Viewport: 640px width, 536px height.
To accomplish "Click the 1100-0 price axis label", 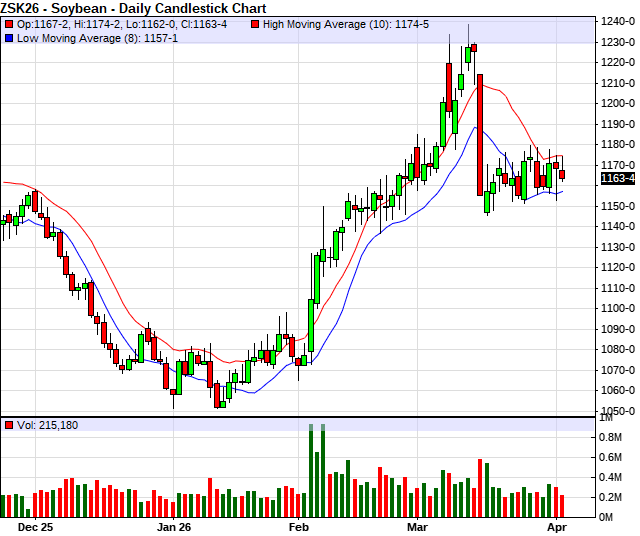I will pos(618,308).
